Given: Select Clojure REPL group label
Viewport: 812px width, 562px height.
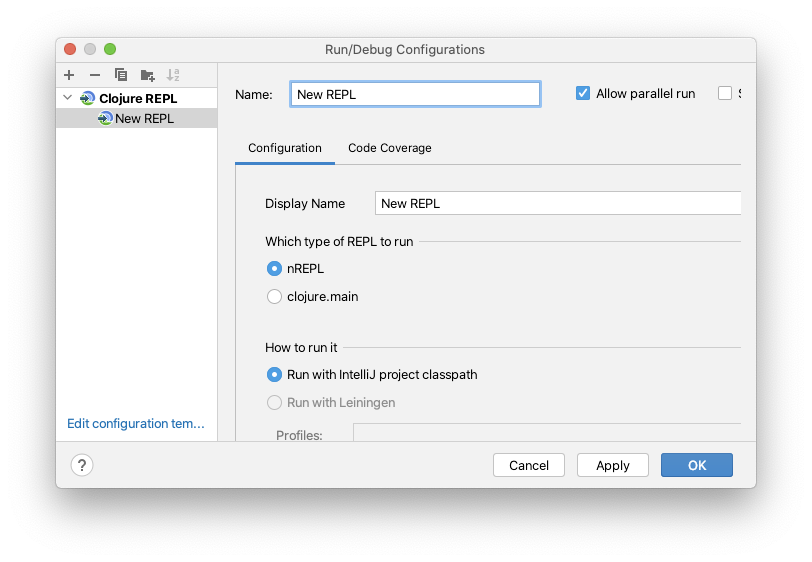Looking at the screenshot, I should pos(138,98).
